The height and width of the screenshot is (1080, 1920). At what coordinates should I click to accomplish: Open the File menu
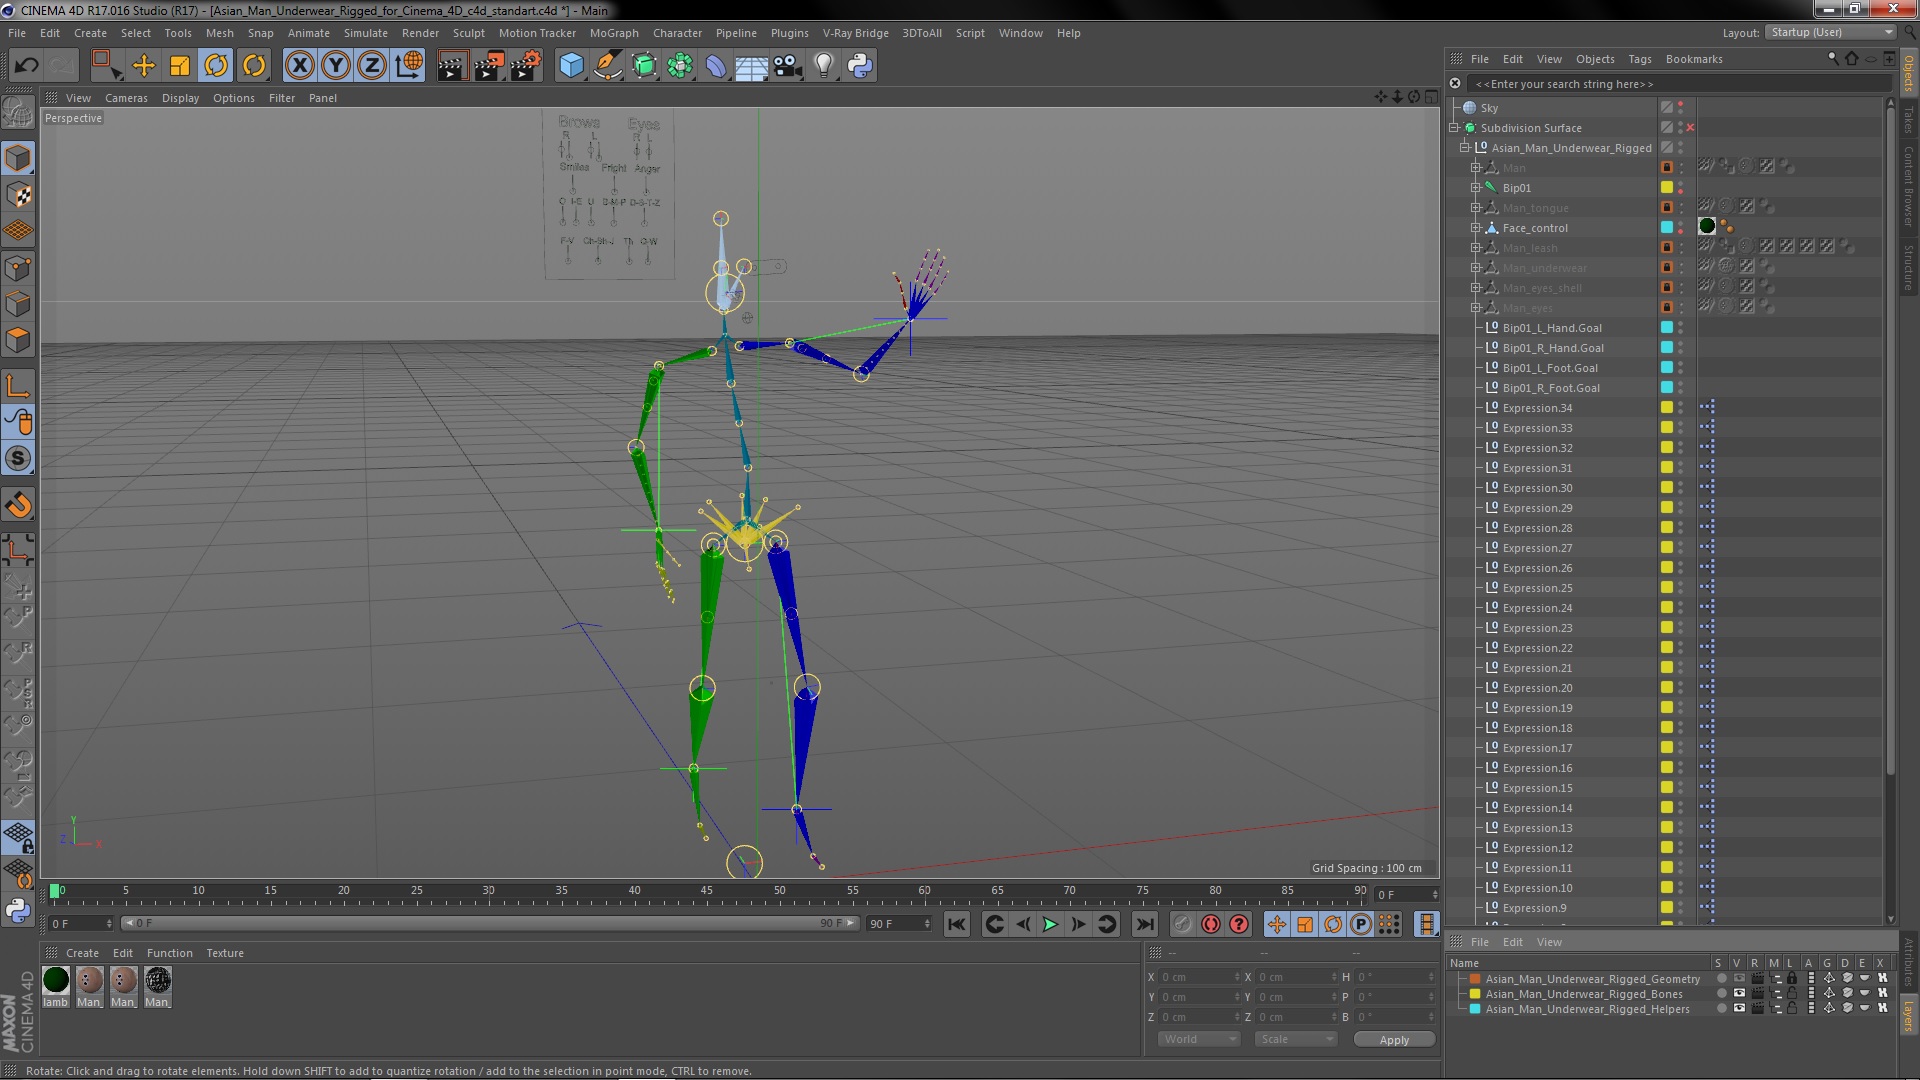pyautogui.click(x=17, y=33)
